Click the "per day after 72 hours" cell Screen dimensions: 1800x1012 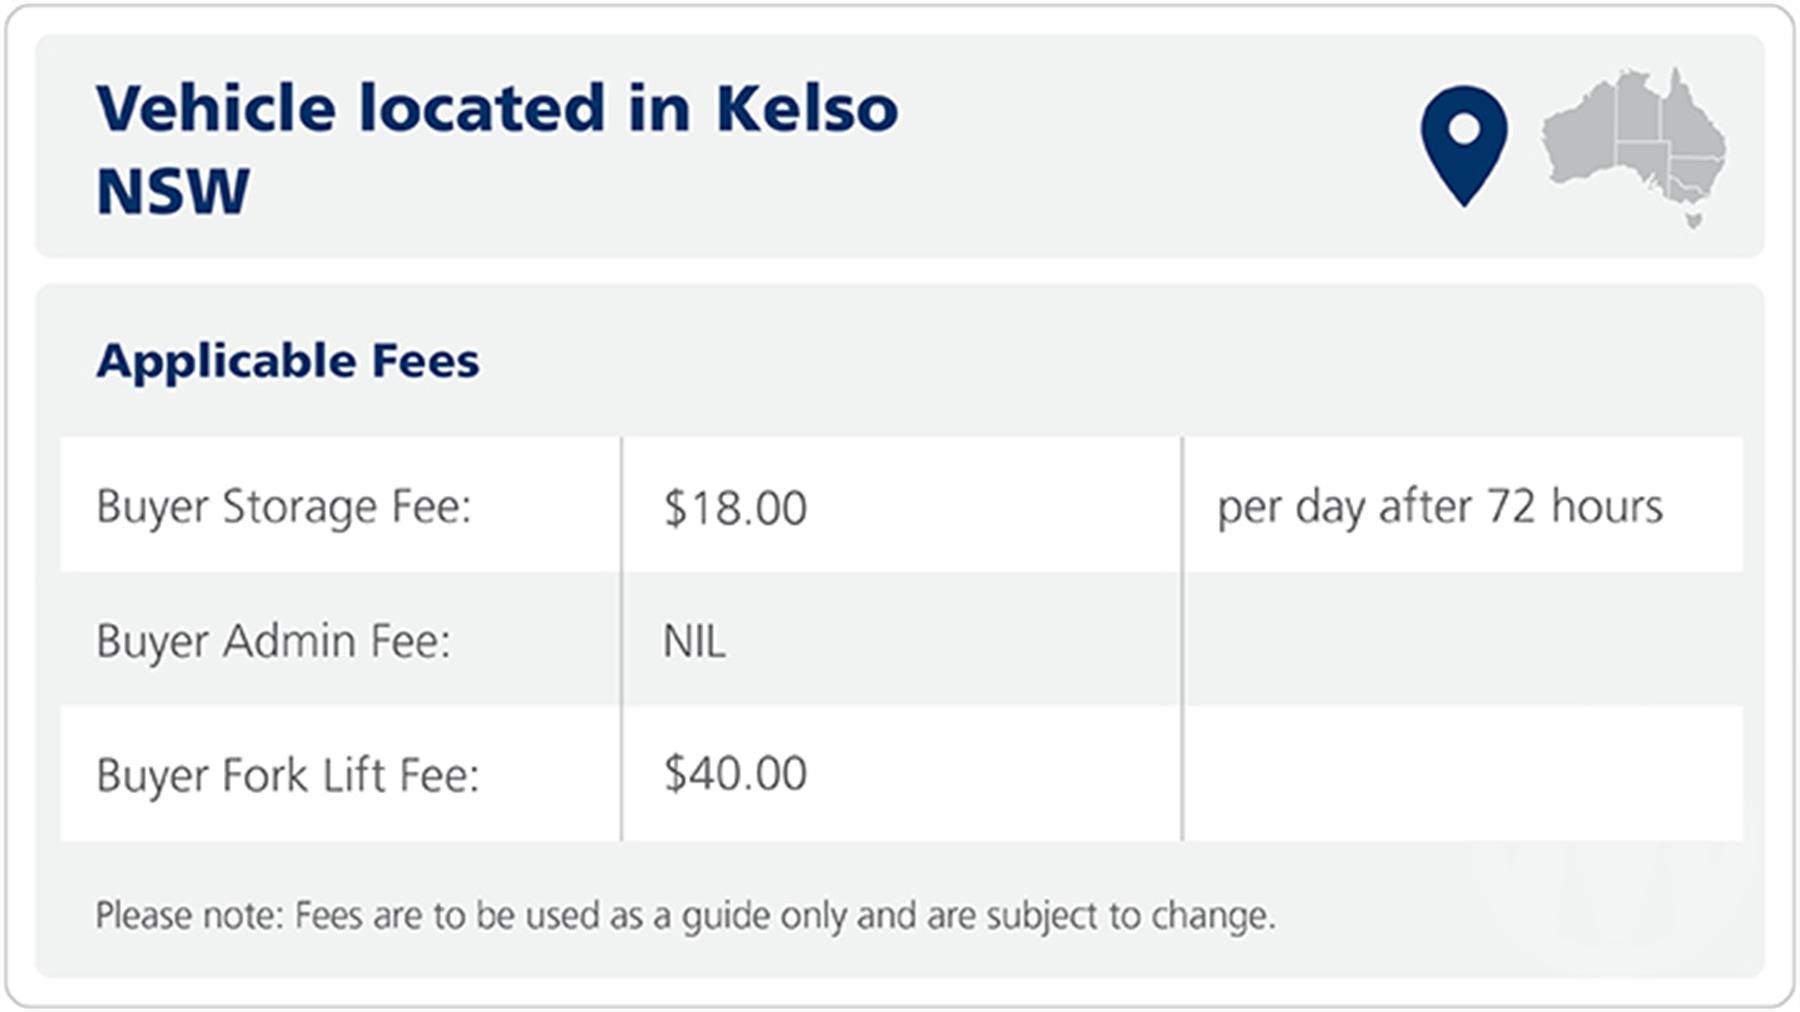tap(1440, 506)
